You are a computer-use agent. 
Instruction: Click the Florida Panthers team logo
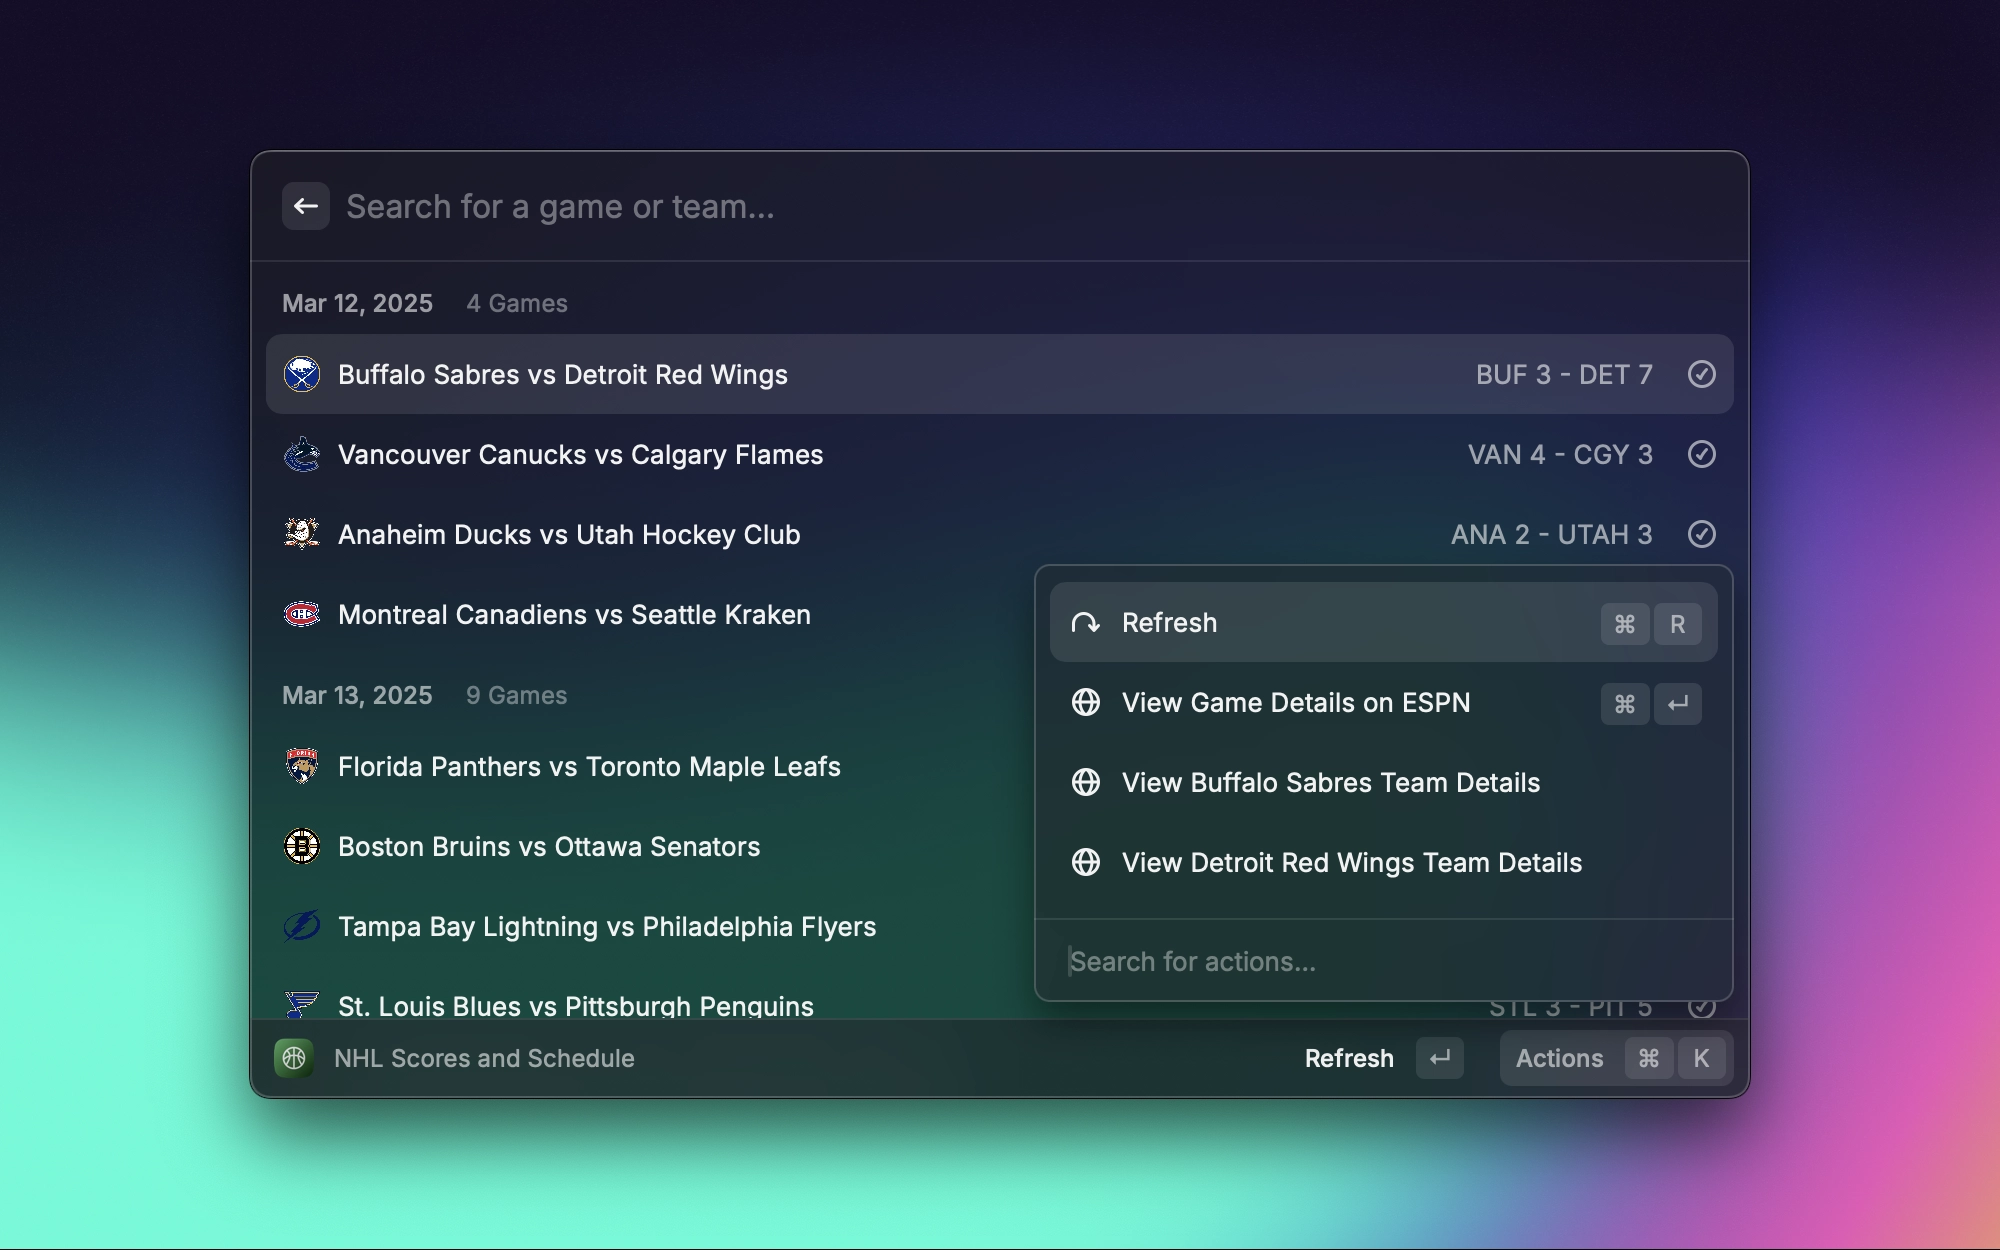point(301,766)
